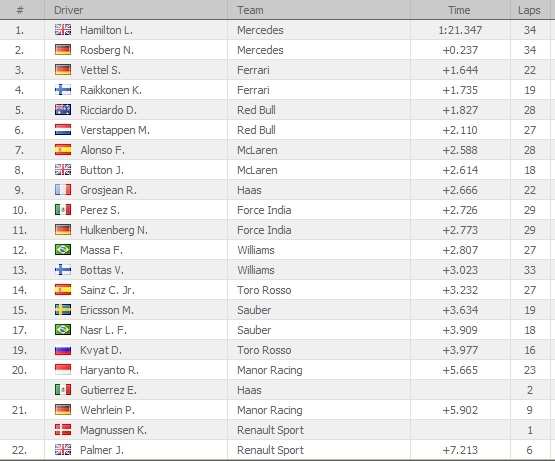555x461 pixels.
Task: Click the Russian flag beside Kvyat D.
Action: tap(63, 350)
